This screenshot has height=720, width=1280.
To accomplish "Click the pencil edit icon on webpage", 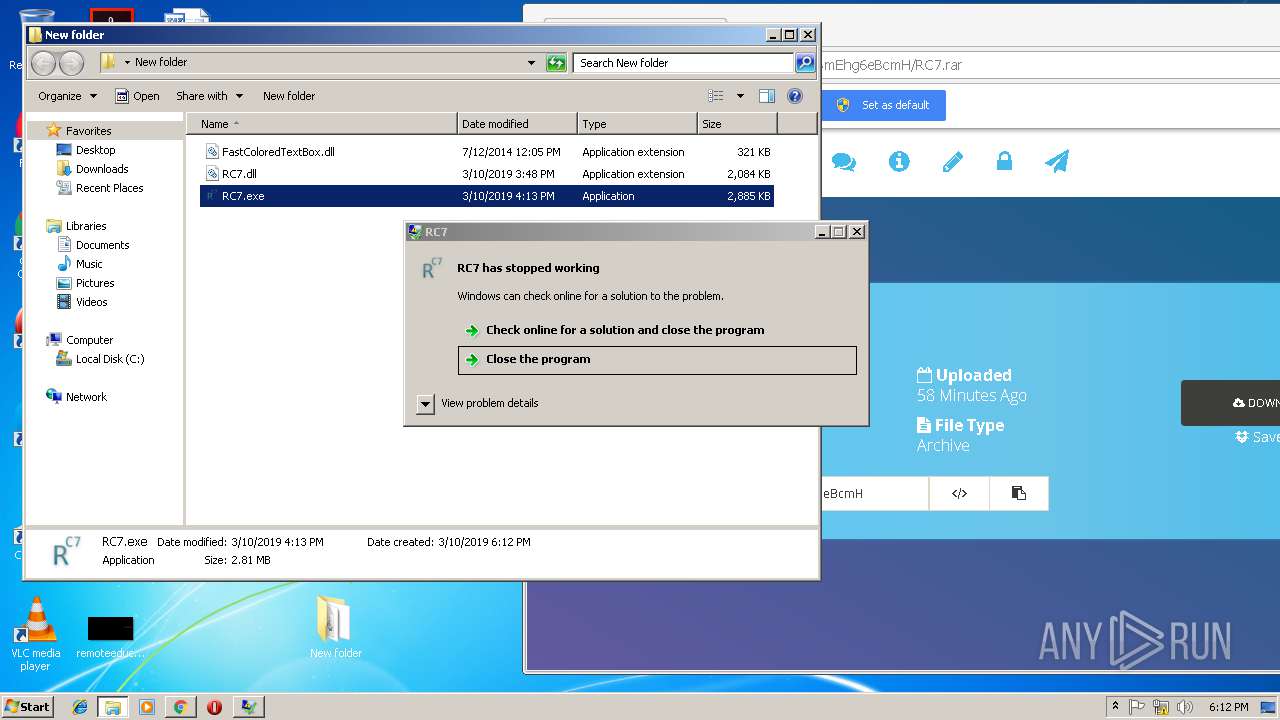I will (952, 161).
